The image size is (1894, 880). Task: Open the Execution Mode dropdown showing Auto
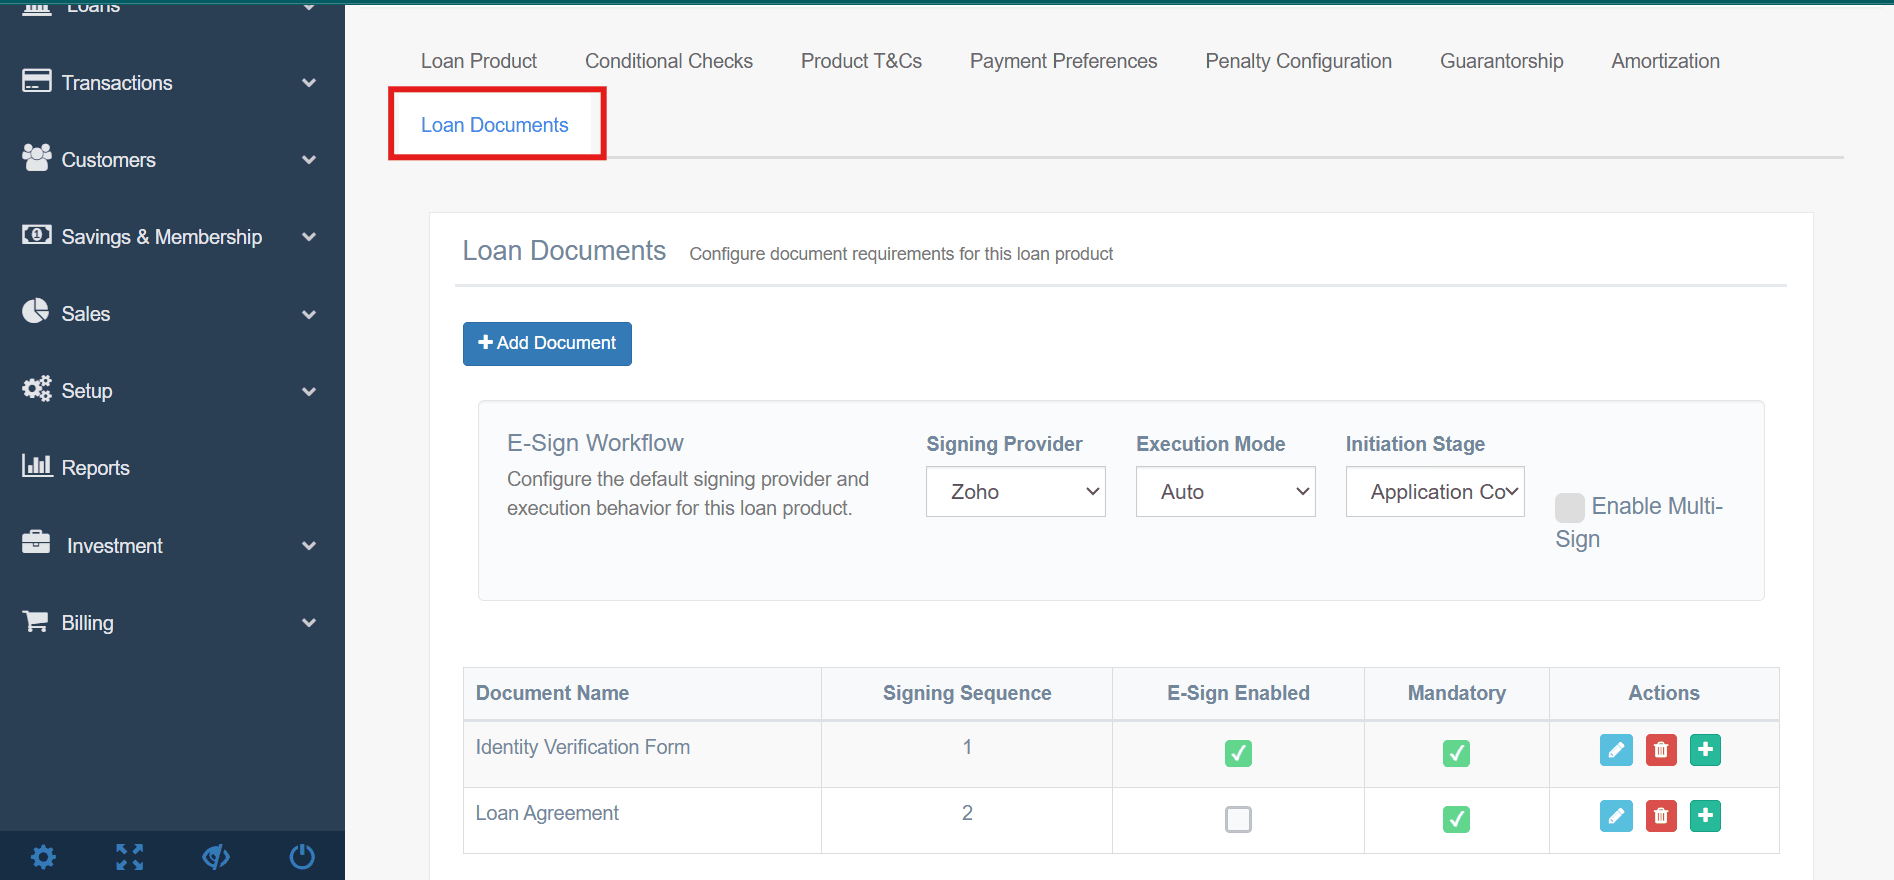point(1225,491)
